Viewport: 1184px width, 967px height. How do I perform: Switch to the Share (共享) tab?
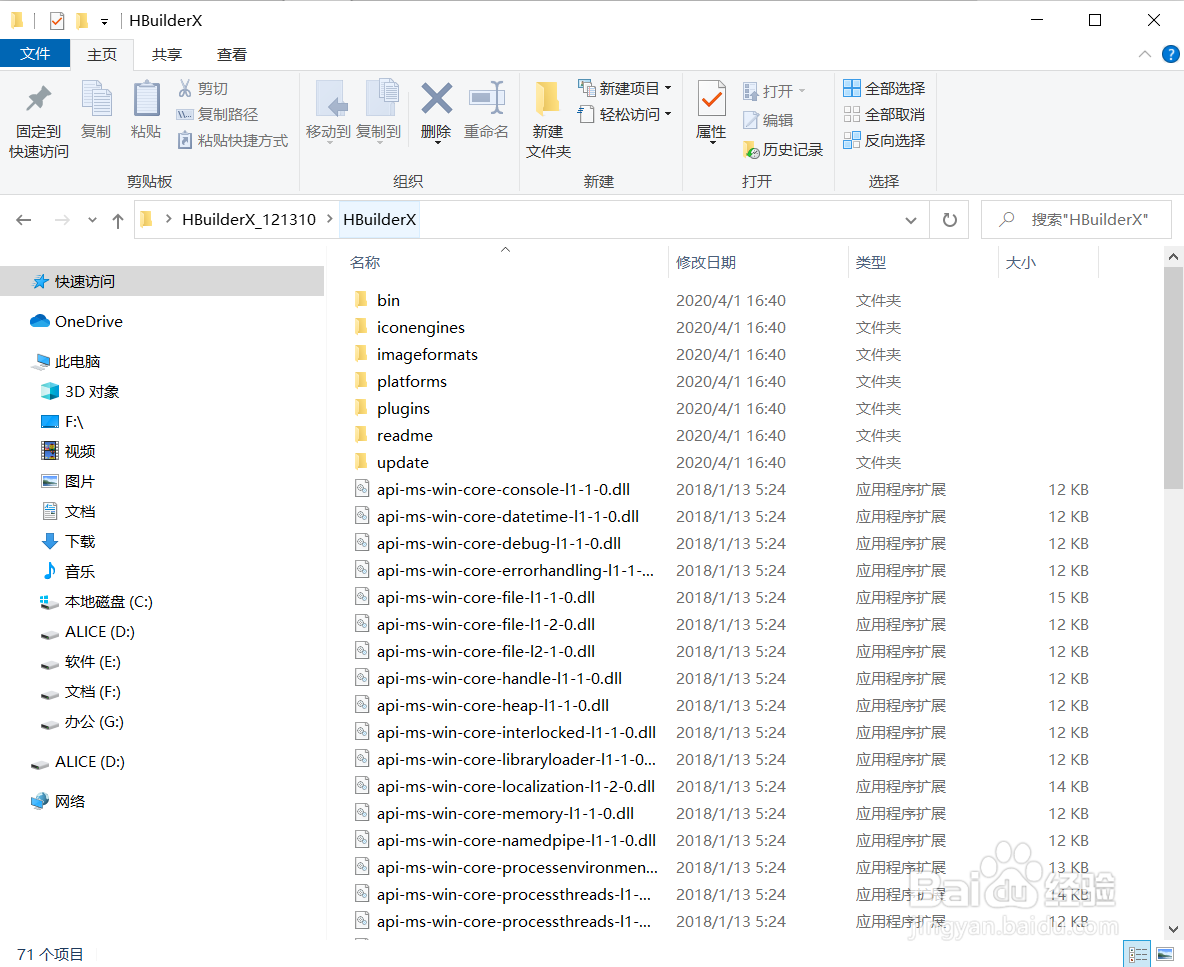pyautogui.click(x=167, y=54)
